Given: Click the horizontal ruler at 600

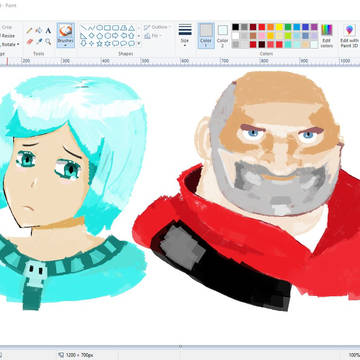Looking at the screenshot, I should pyautogui.click(x=184, y=61).
